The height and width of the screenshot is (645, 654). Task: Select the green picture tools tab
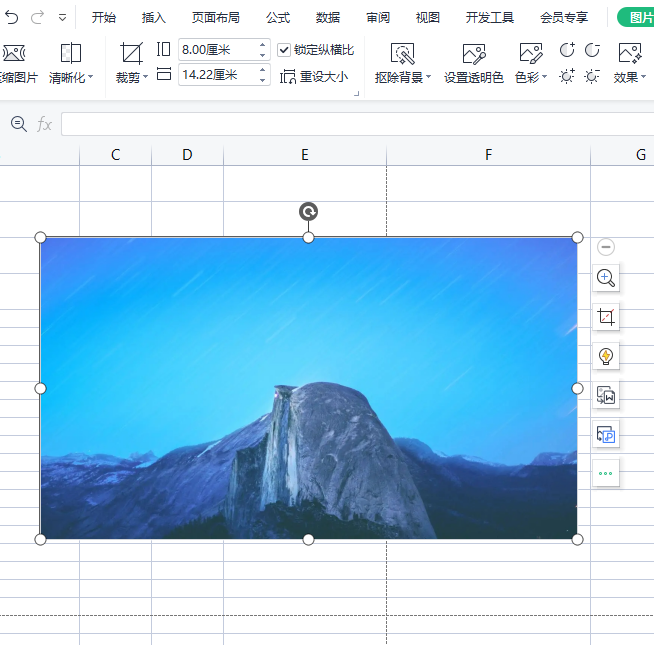click(636, 18)
